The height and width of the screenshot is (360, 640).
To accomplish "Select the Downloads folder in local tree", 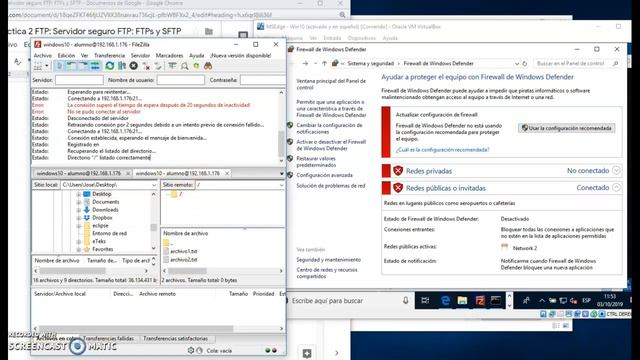I will [x=105, y=210].
